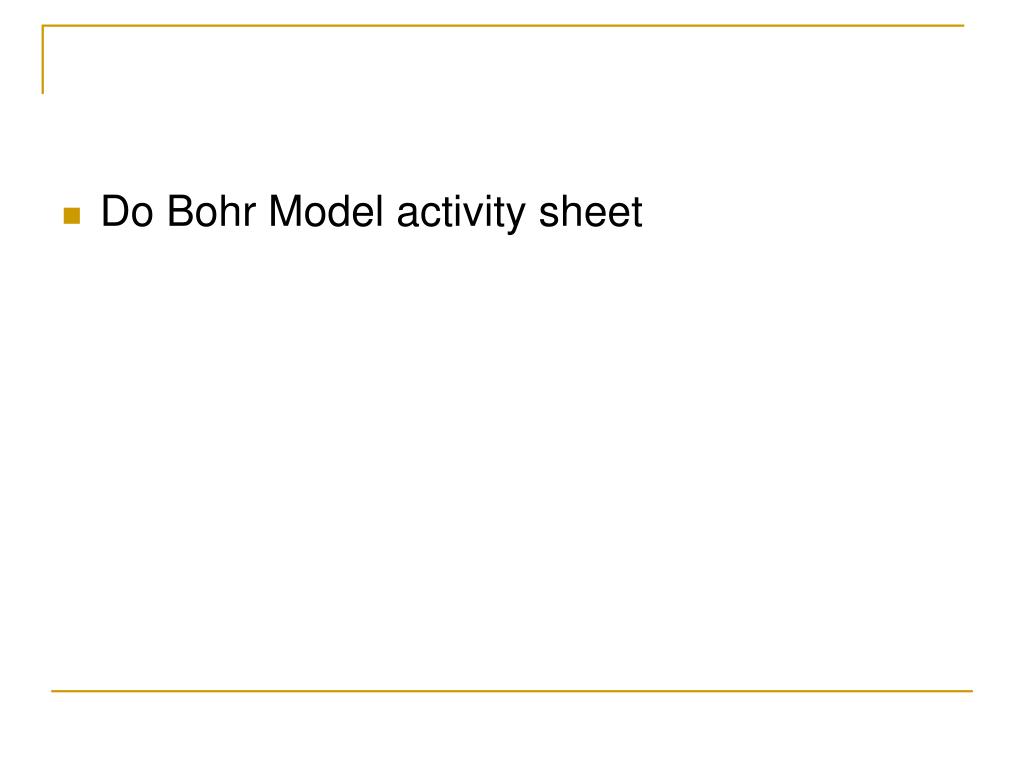Click empty space right of the word "sheet"
This screenshot has width=1024, height=768.
(803, 212)
